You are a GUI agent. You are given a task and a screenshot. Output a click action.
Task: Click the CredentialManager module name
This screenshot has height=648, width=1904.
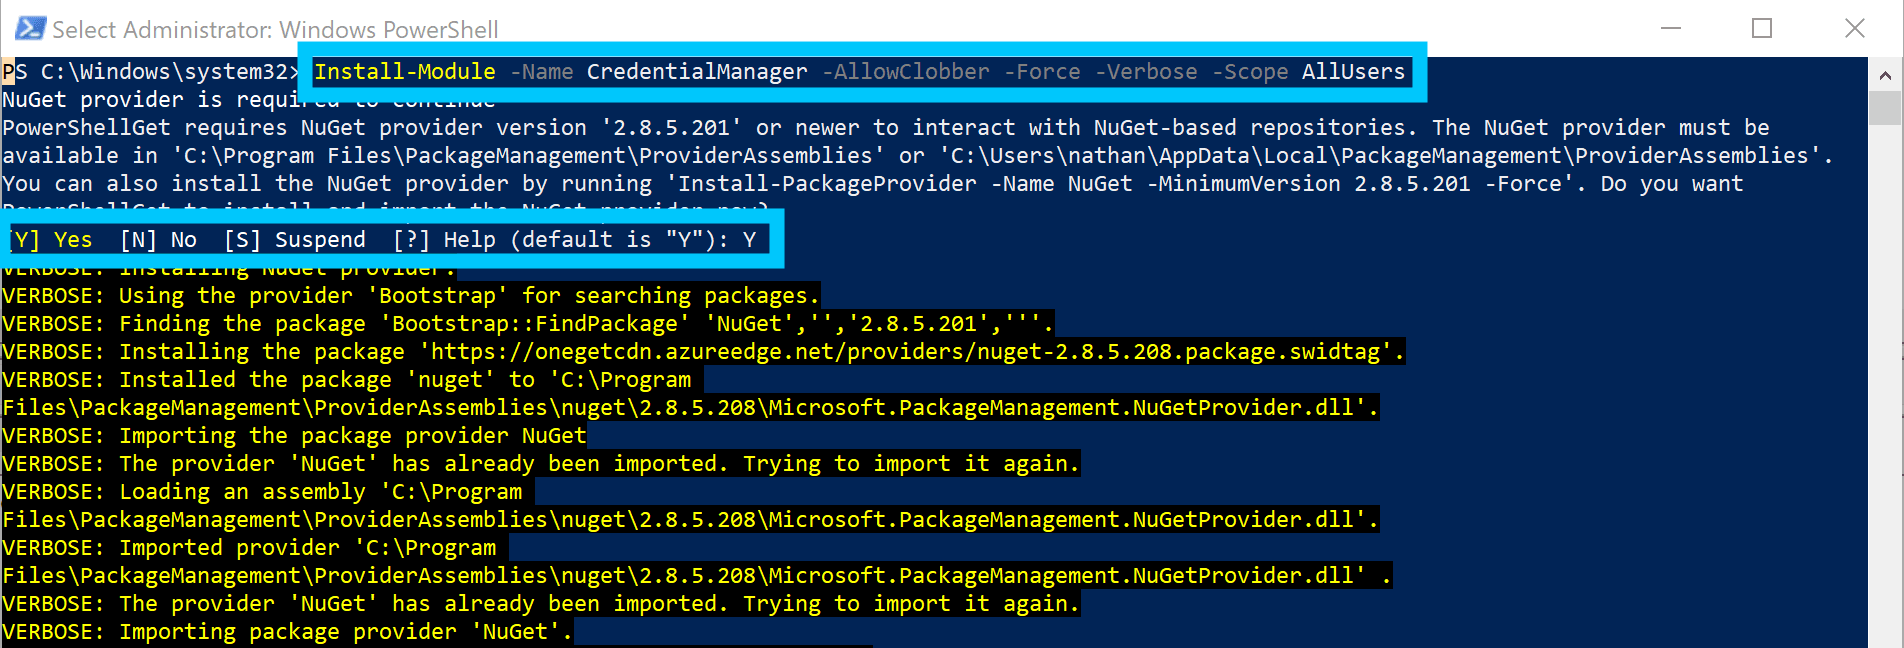(697, 72)
